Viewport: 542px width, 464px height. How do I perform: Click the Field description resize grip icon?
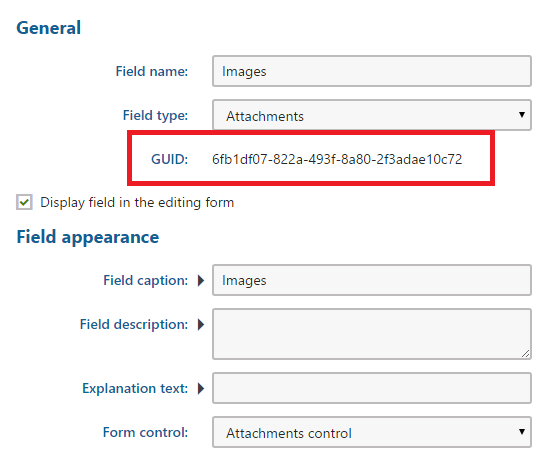click(525, 353)
